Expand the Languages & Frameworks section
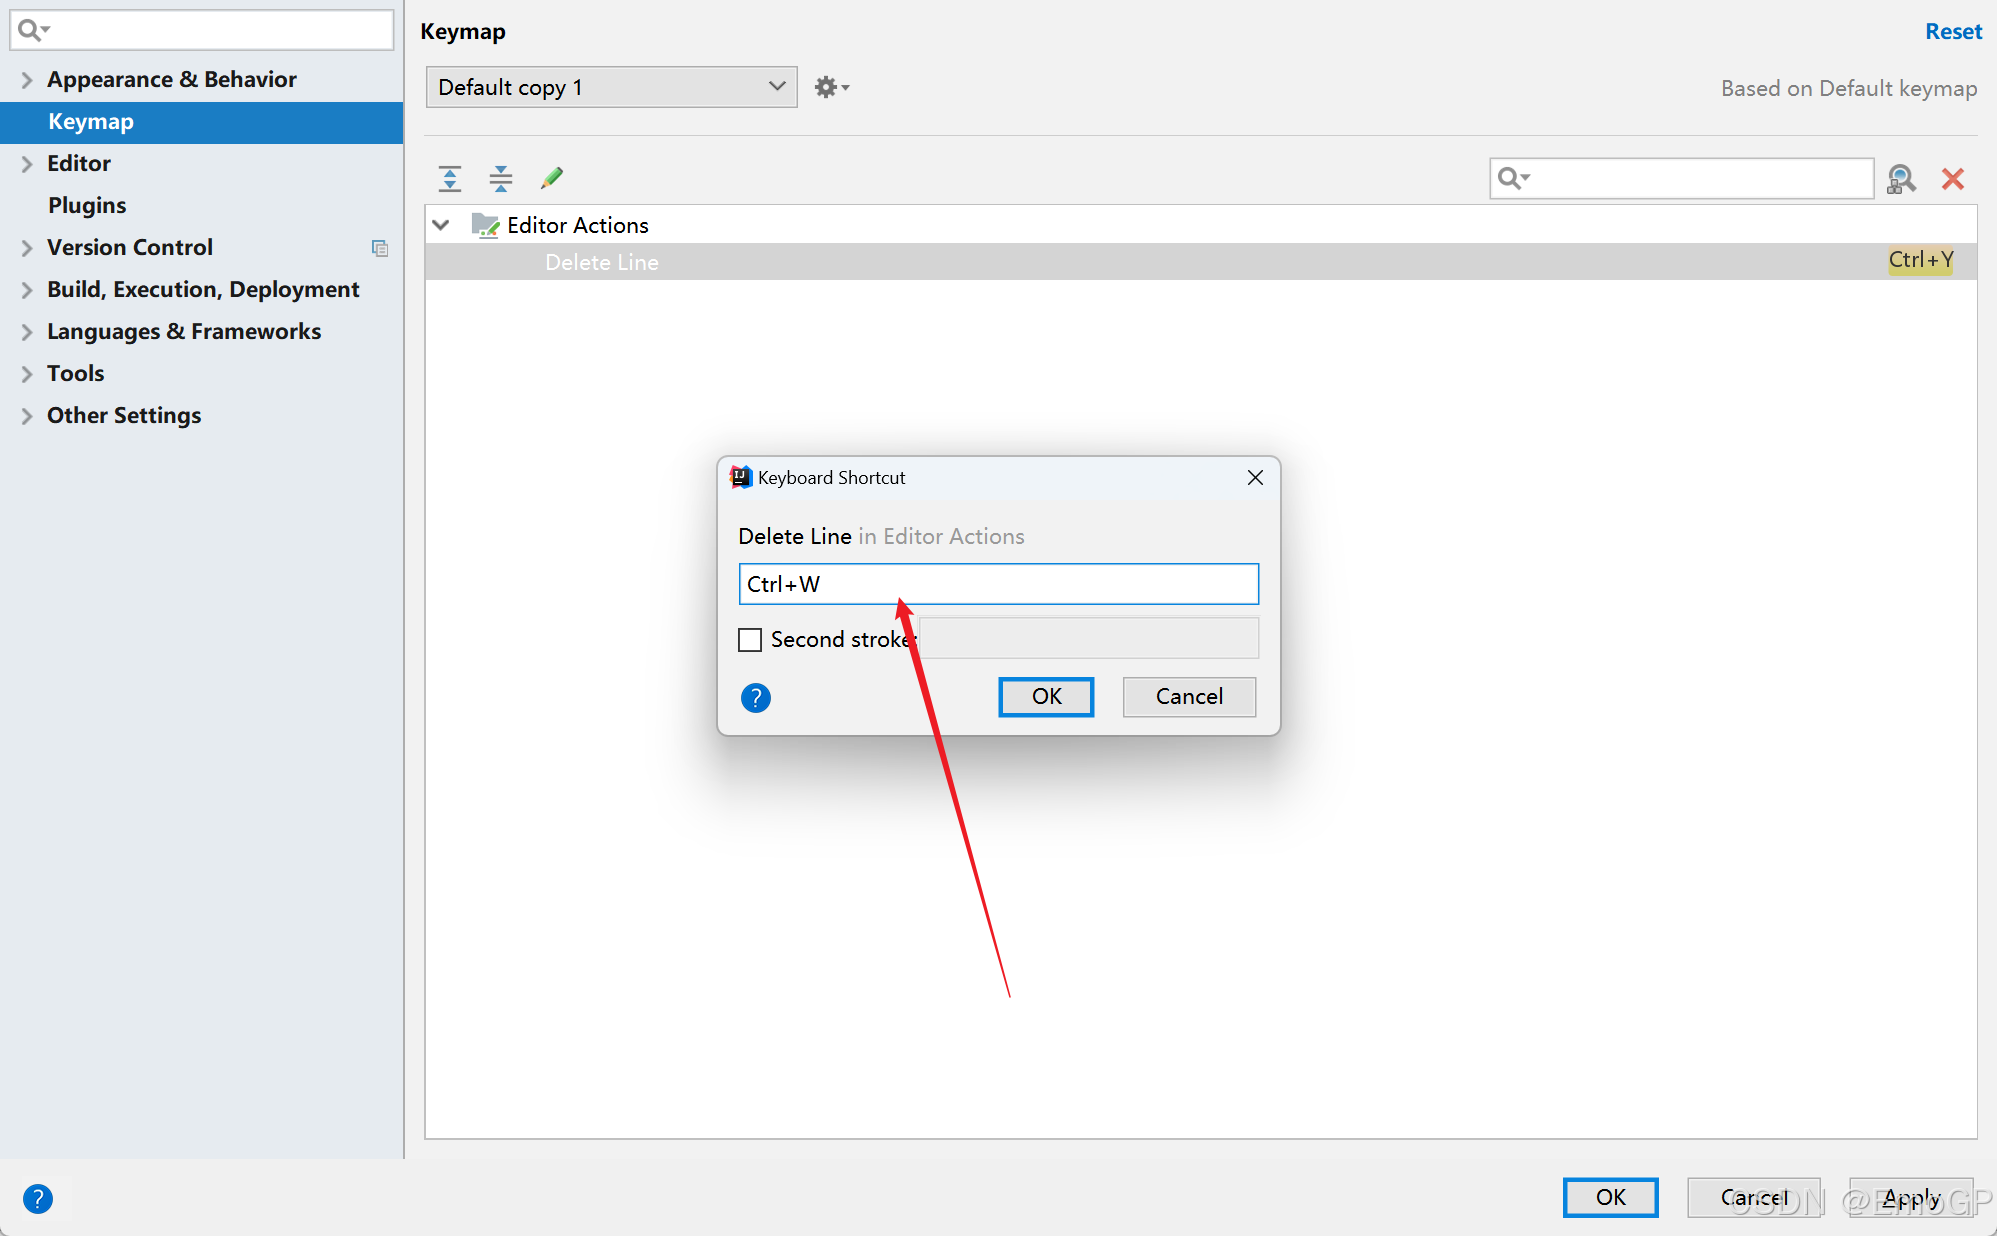This screenshot has width=1997, height=1236. click(x=27, y=332)
